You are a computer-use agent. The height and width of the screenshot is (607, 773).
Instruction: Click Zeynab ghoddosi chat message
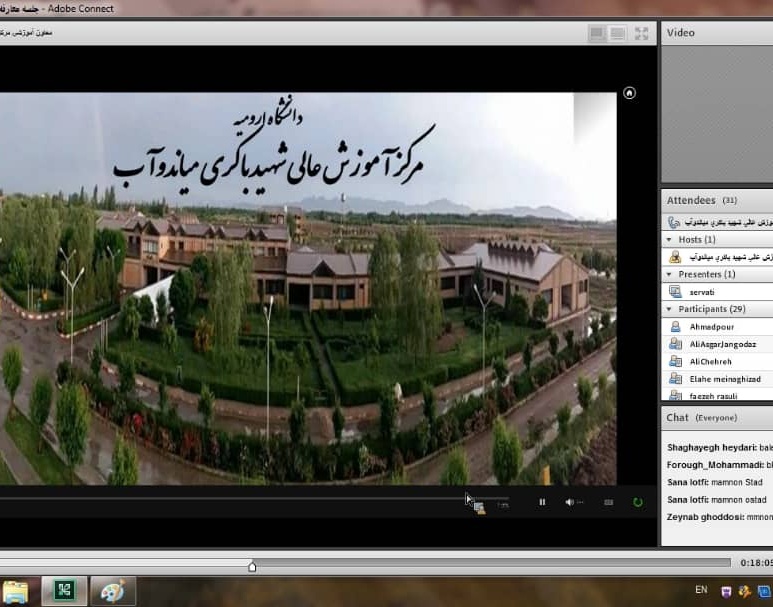720,517
